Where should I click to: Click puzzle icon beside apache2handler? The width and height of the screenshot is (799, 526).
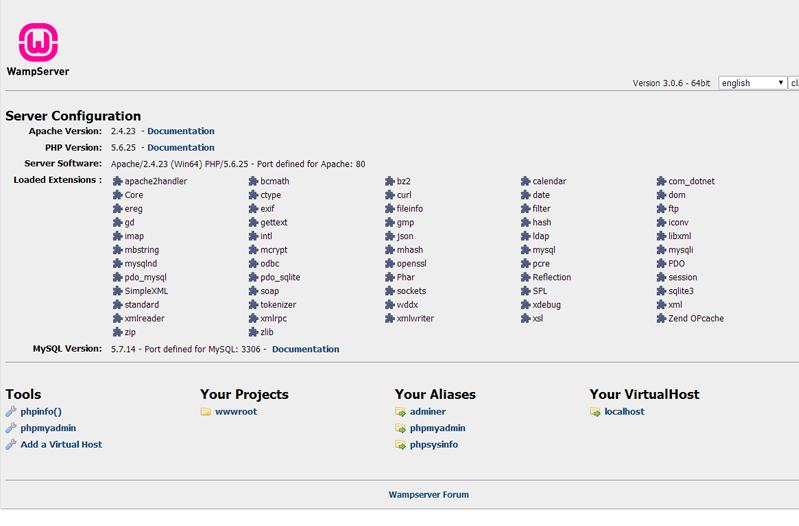pyautogui.click(x=117, y=181)
